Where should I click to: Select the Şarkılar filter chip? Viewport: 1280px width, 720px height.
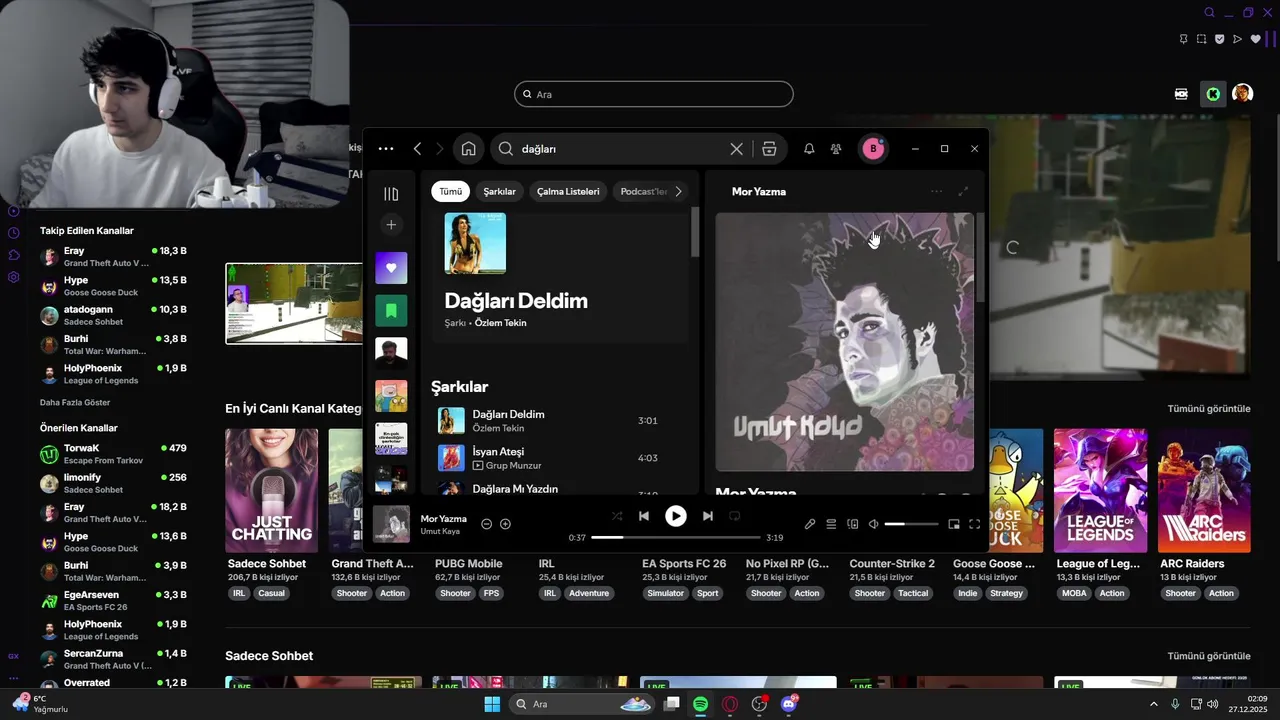500,191
